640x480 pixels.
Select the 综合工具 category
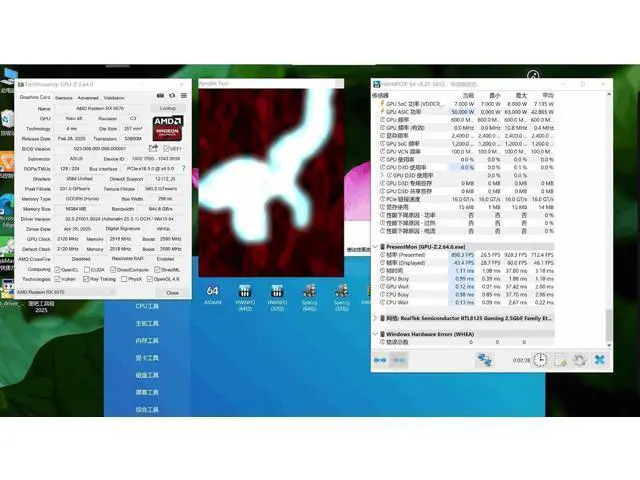click(x=147, y=409)
